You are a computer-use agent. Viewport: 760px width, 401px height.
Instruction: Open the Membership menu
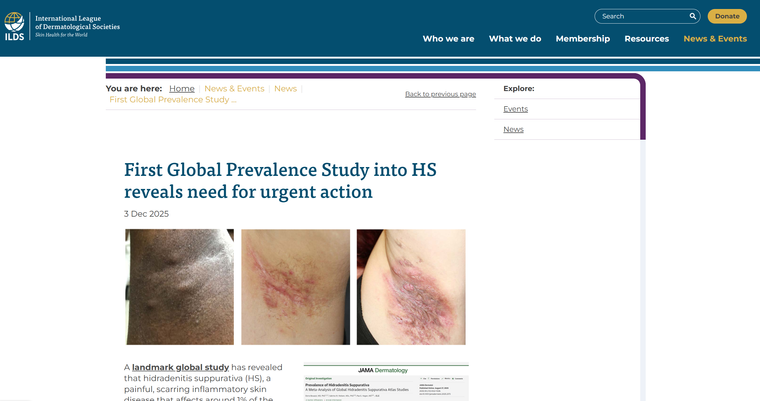pyautogui.click(x=583, y=39)
